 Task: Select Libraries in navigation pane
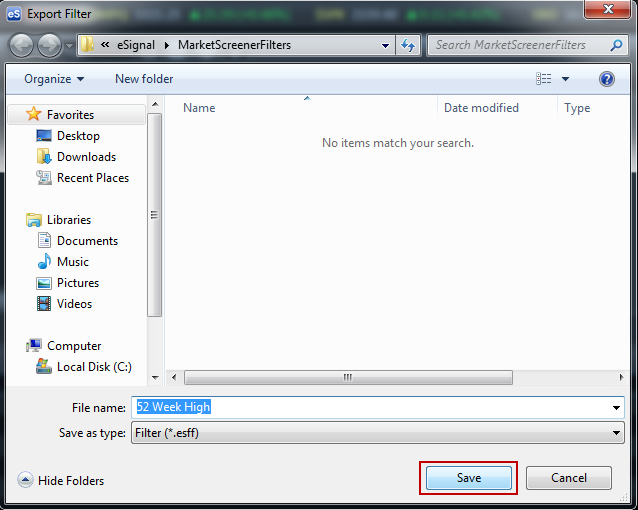pyautogui.click(x=69, y=220)
